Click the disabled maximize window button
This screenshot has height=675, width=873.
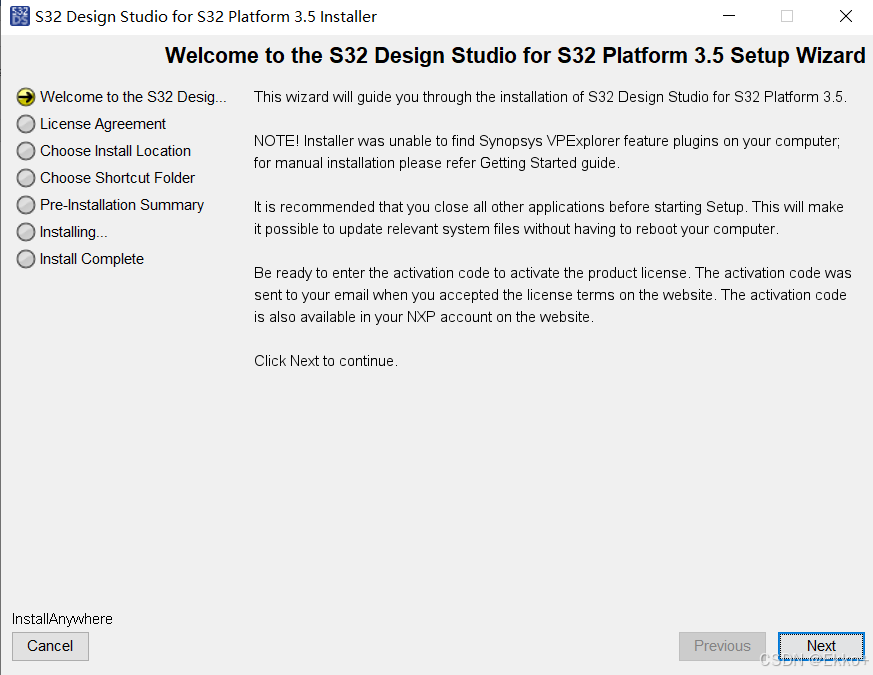click(x=787, y=16)
